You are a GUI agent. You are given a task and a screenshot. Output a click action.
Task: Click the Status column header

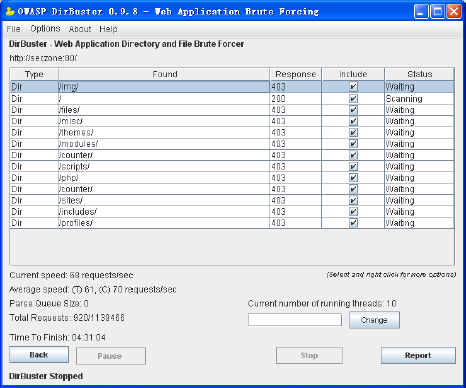[420, 74]
